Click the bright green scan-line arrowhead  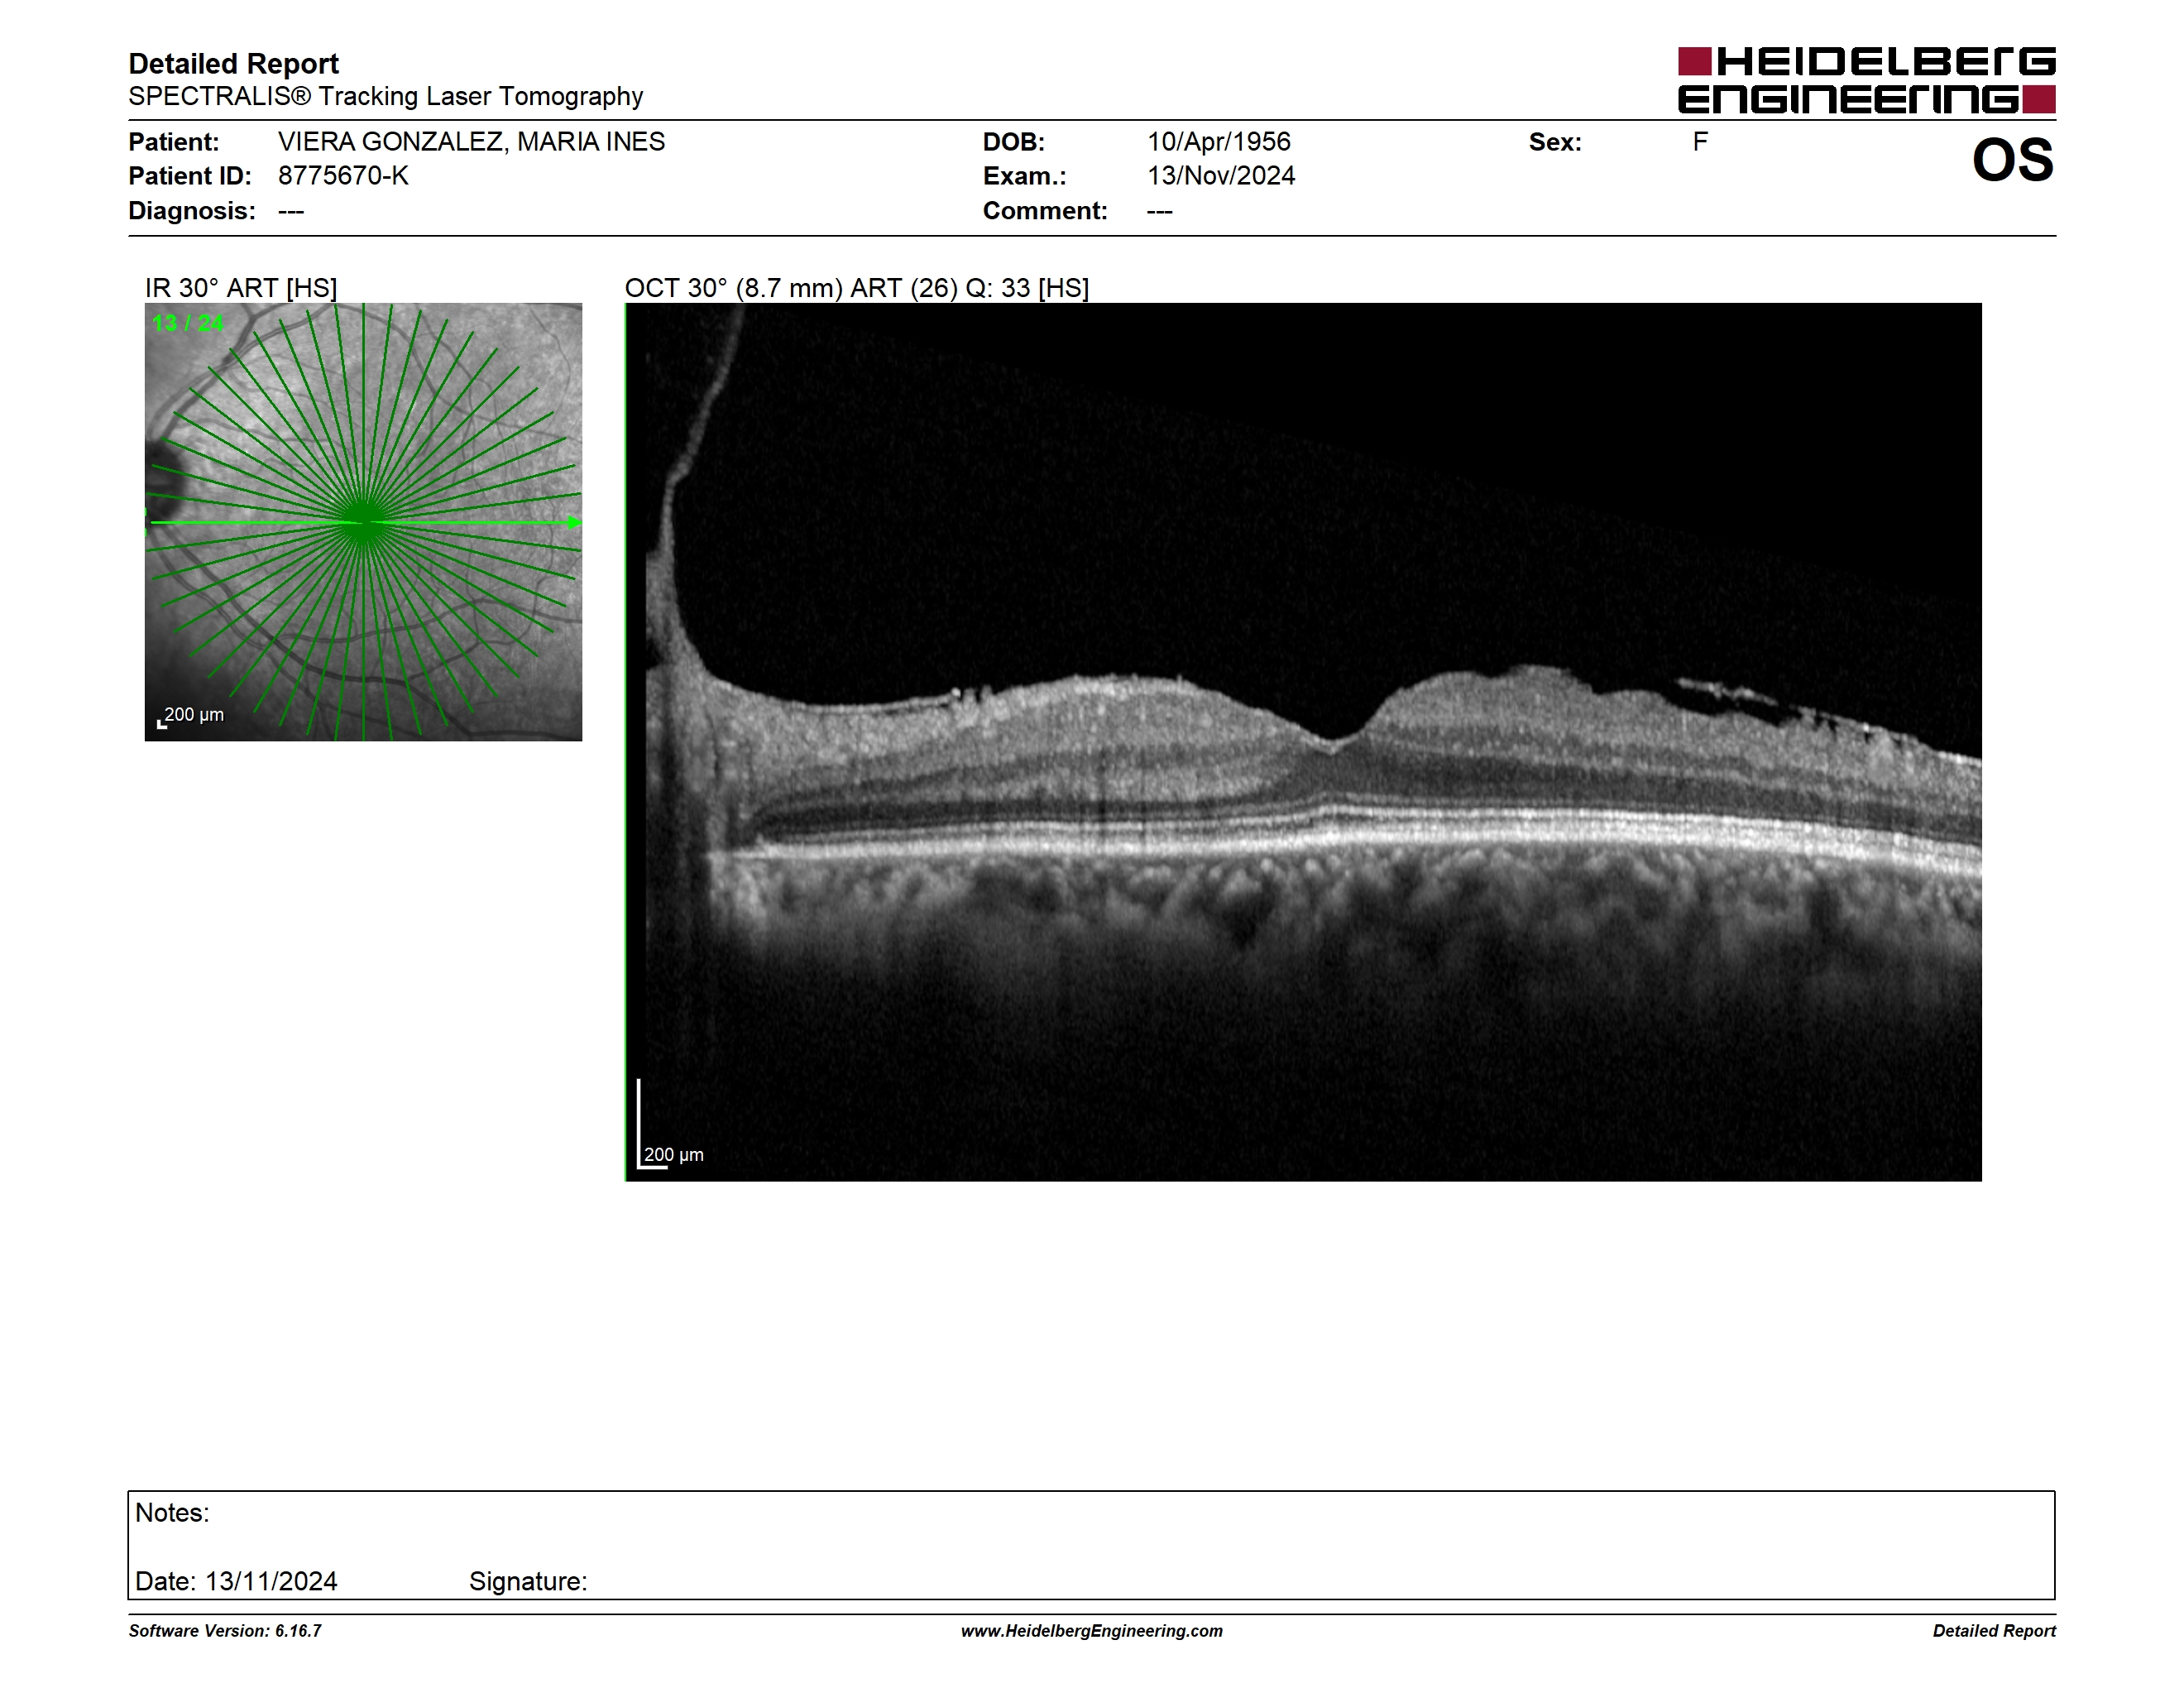coord(574,522)
